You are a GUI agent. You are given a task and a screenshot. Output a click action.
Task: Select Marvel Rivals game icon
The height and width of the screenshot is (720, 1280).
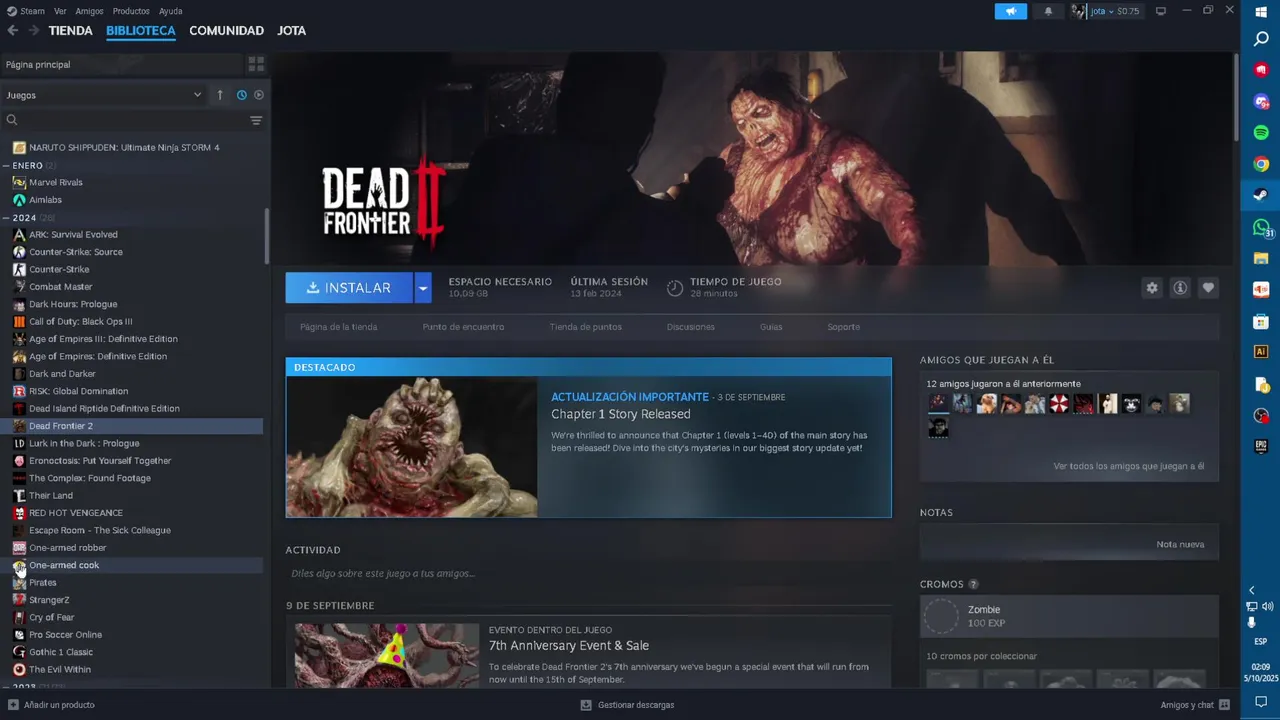(x=19, y=182)
